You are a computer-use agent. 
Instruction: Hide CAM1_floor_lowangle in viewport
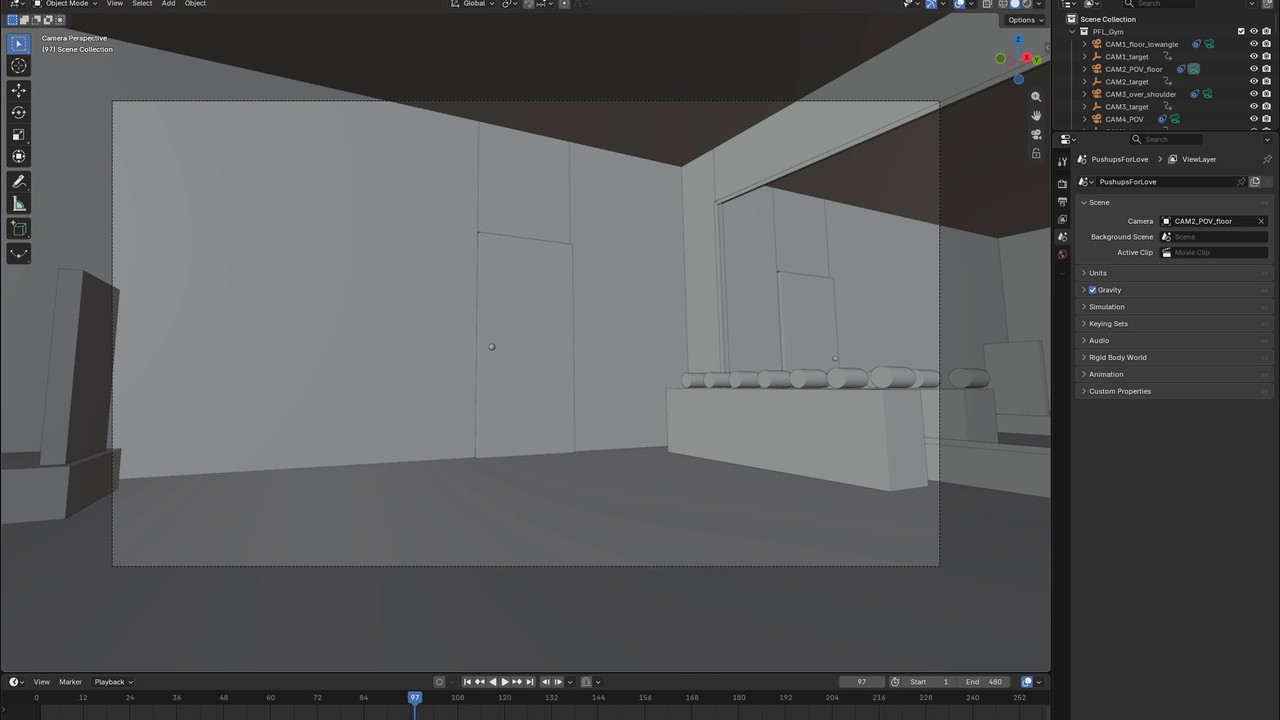1254,44
